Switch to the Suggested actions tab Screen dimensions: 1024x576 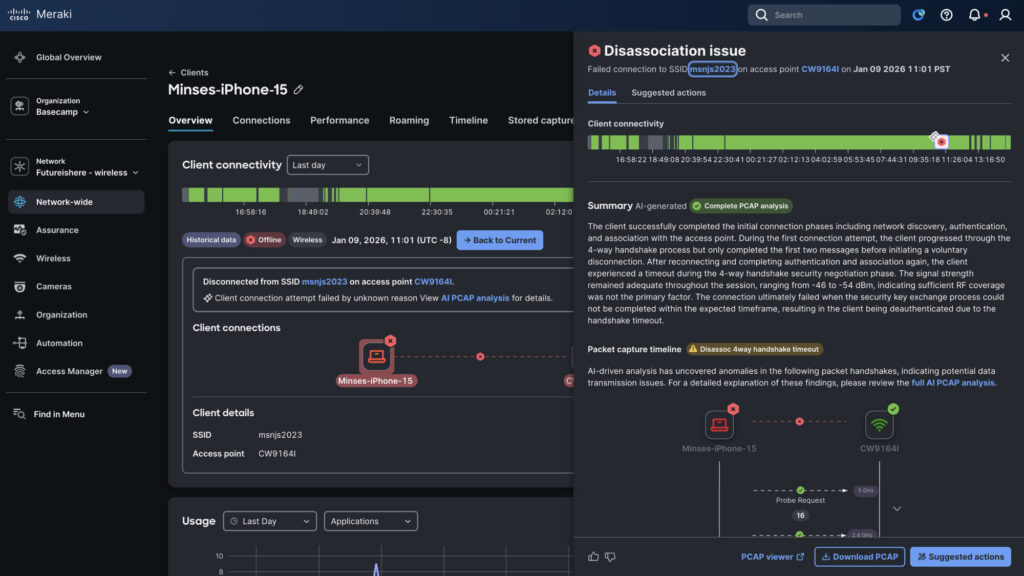pos(668,93)
